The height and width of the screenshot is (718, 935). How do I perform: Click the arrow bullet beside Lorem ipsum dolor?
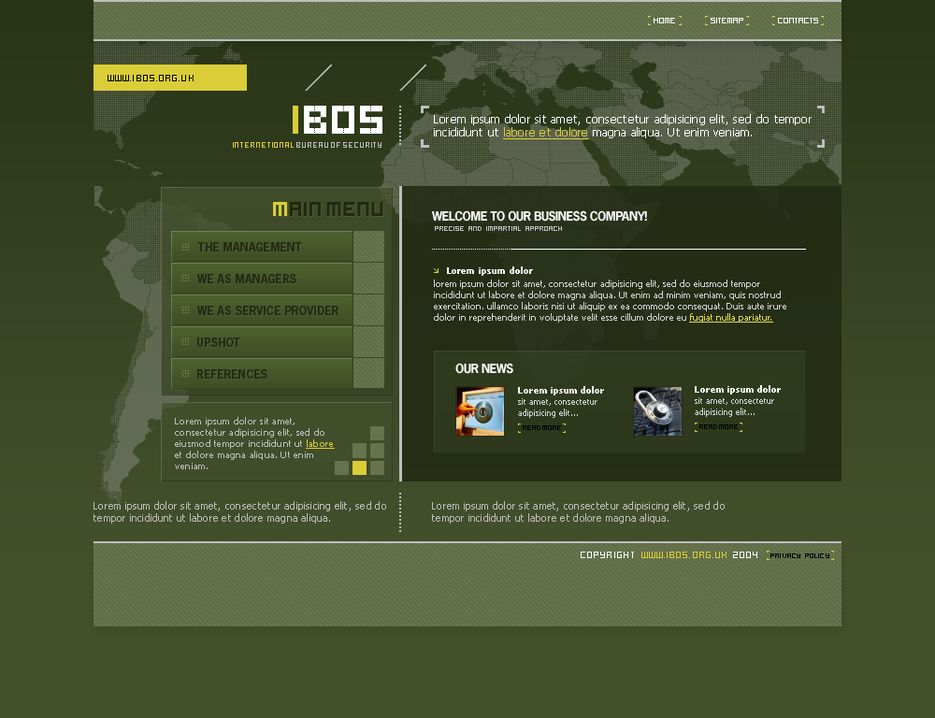click(436, 271)
